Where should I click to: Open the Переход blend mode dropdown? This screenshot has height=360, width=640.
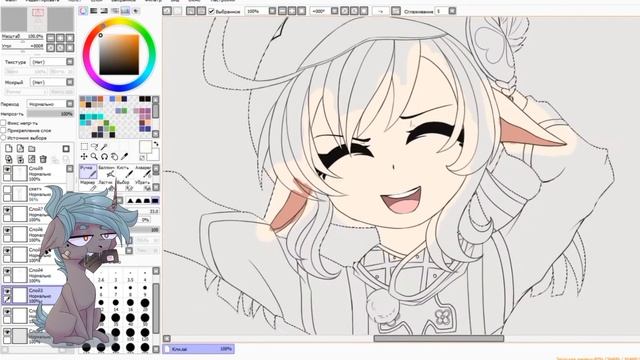pos(51,104)
